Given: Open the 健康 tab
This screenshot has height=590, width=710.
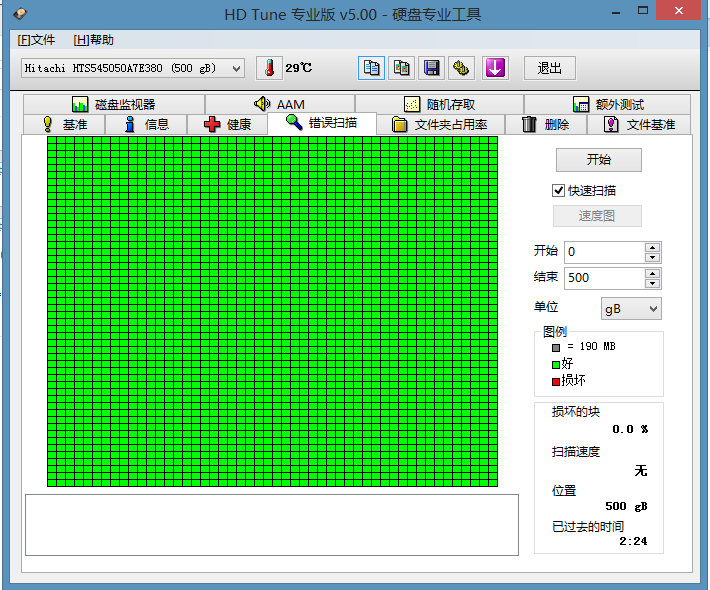Looking at the screenshot, I should click(227, 125).
